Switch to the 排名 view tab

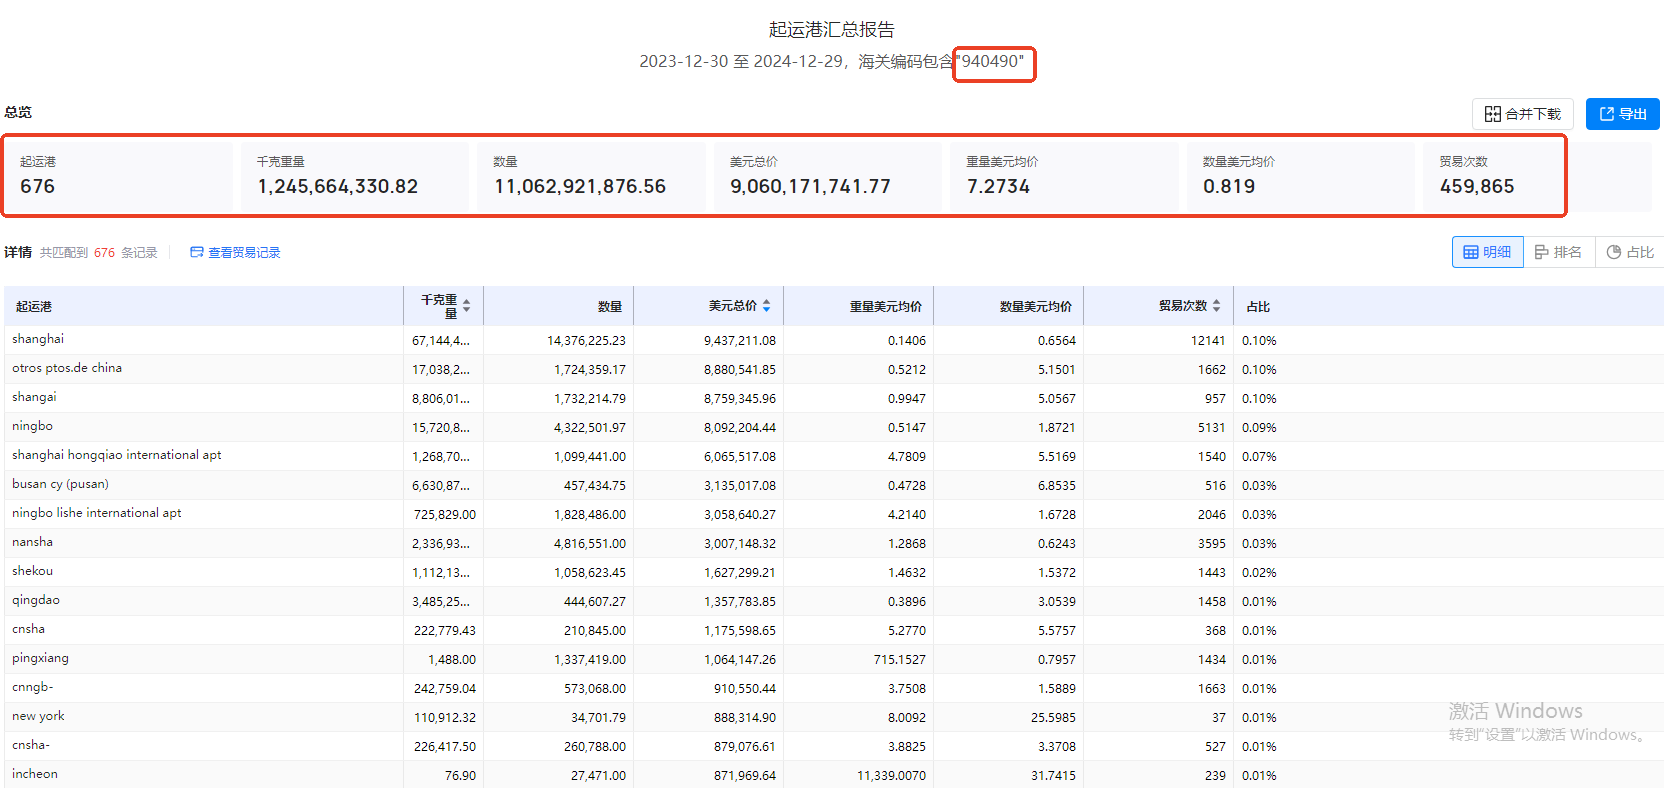click(x=1558, y=252)
